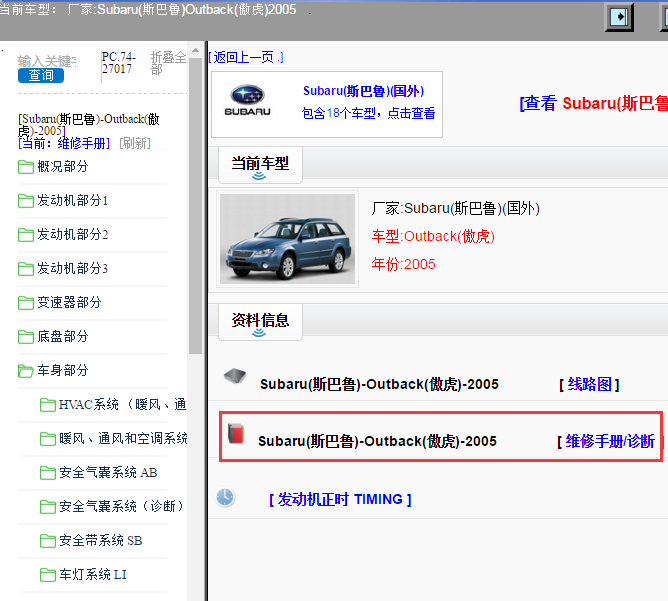The width and height of the screenshot is (668, 601).
Task: Select the 资料信息 tab
Action: (x=260, y=322)
